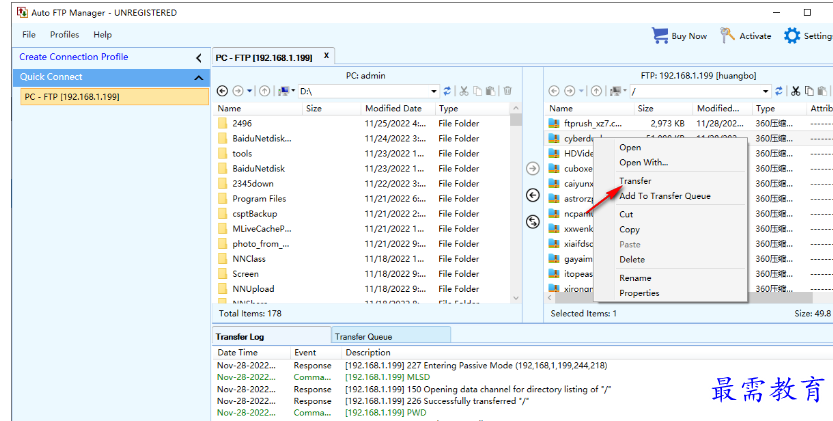Viewport: 833px width, 421px height.
Task: Click the transfer left arrow button
Action: coord(532,195)
